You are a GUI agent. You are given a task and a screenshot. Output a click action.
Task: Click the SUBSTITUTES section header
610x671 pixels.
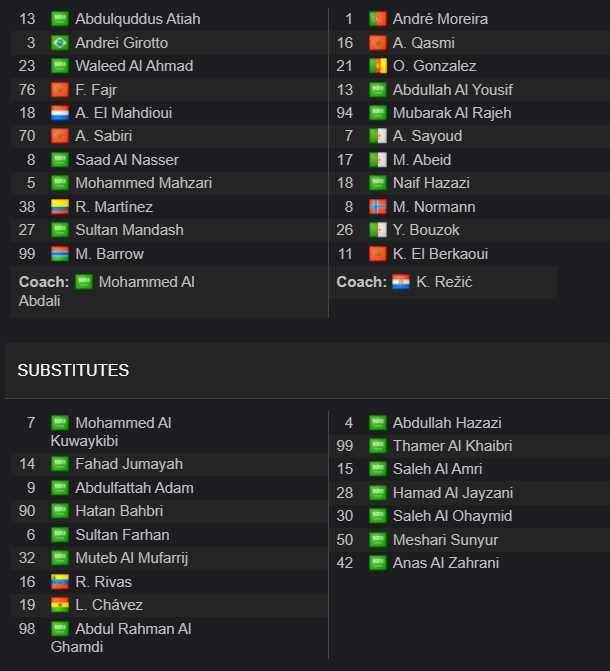click(x=73, y=370)
